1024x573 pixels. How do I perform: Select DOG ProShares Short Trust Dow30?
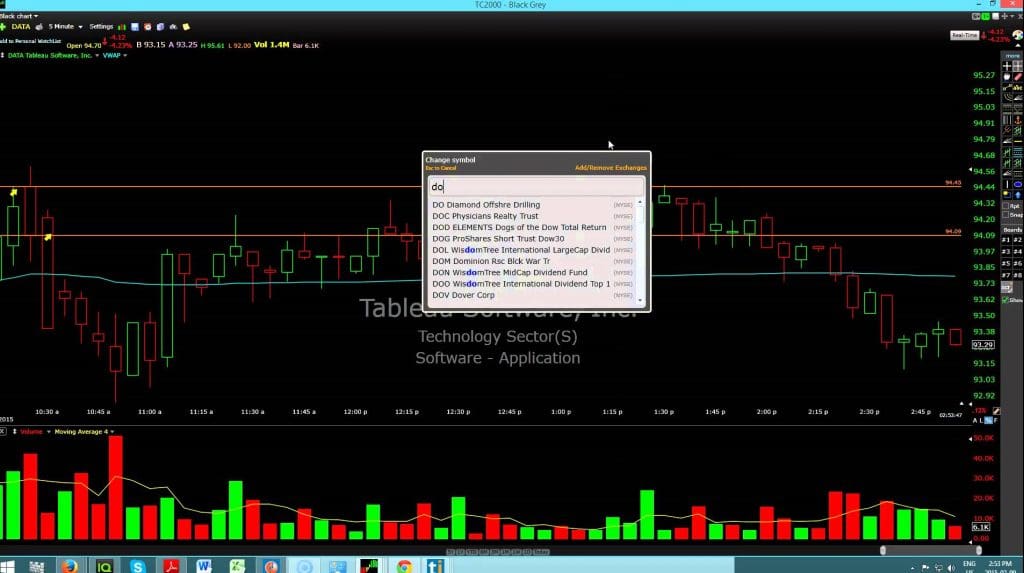click(532, 238)
